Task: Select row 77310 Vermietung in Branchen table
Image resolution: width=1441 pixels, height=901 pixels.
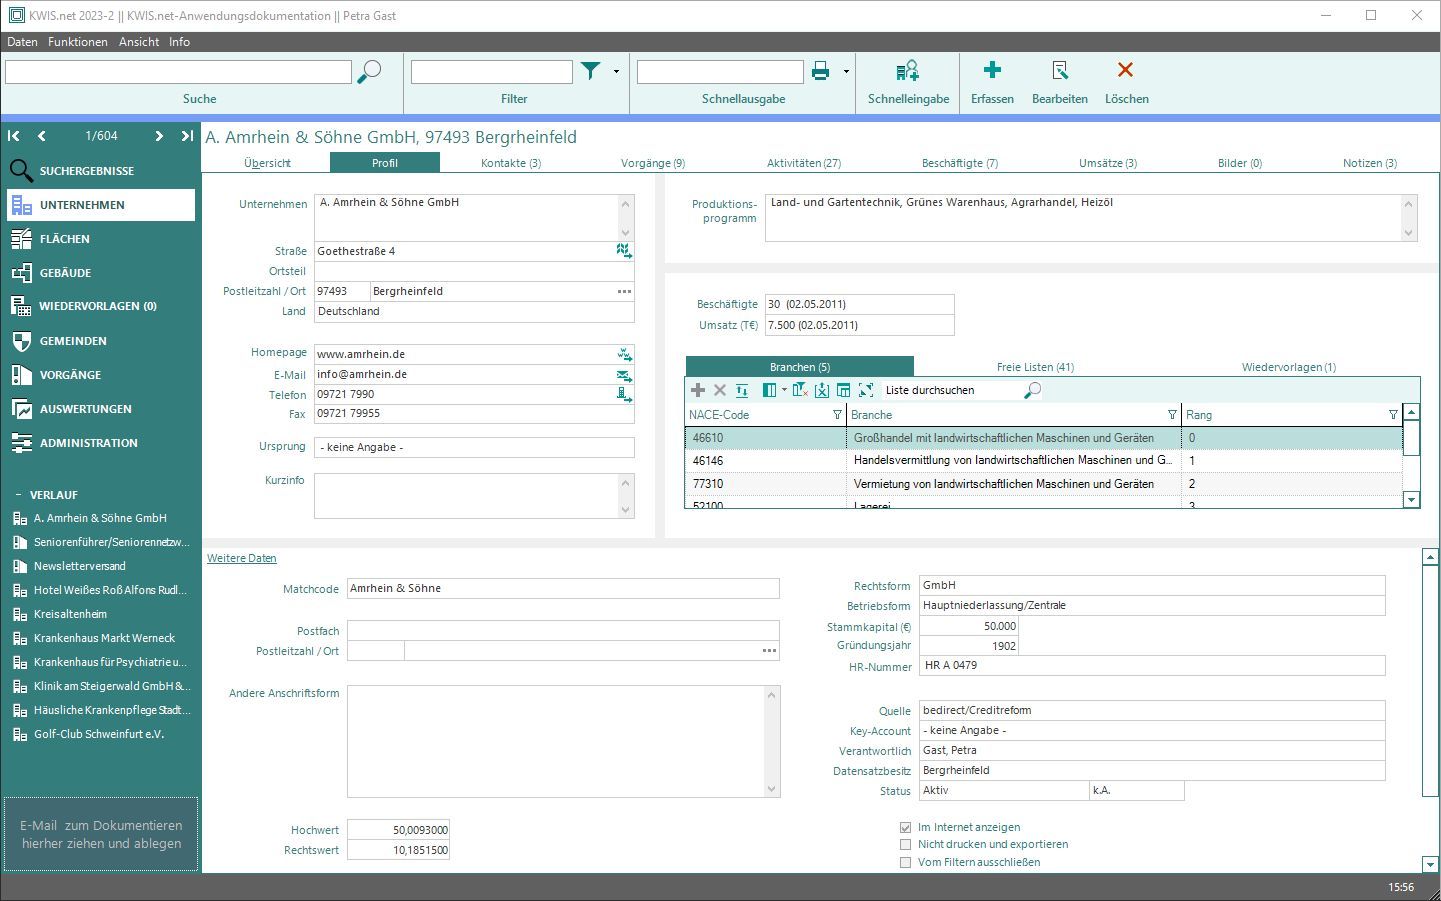Action: [1043, 484]
